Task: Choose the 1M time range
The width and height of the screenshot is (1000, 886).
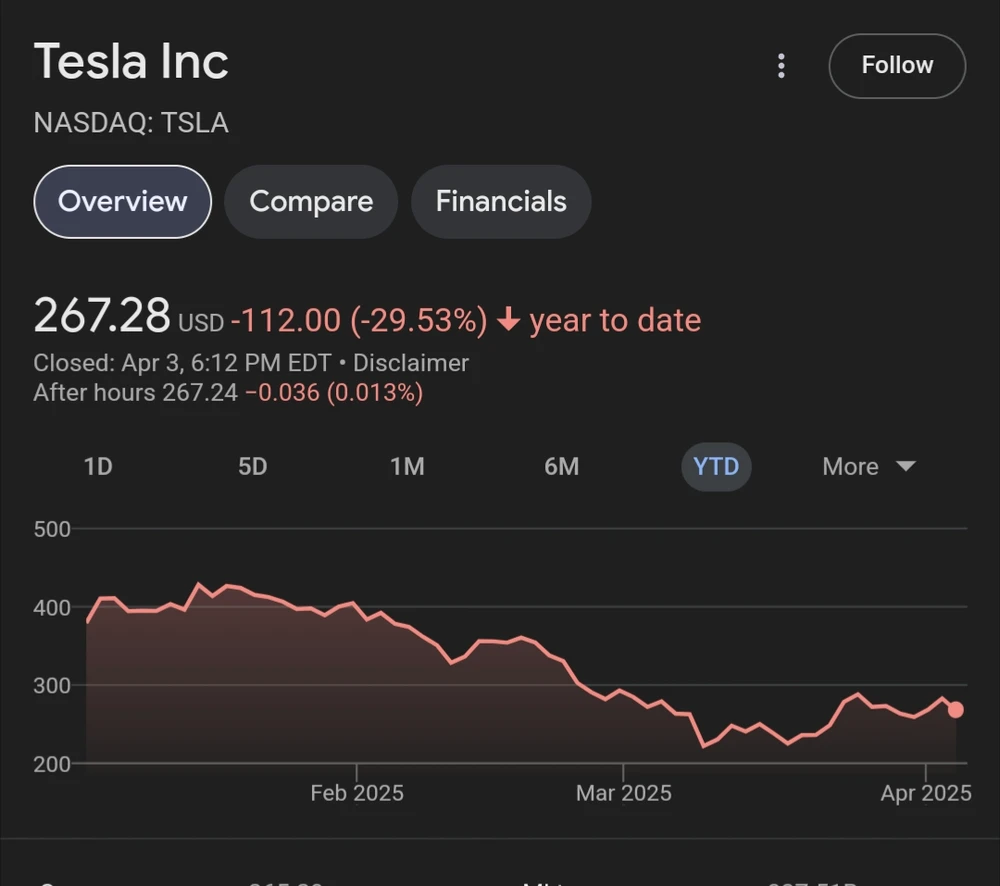Action: click(x=407, y=467)
